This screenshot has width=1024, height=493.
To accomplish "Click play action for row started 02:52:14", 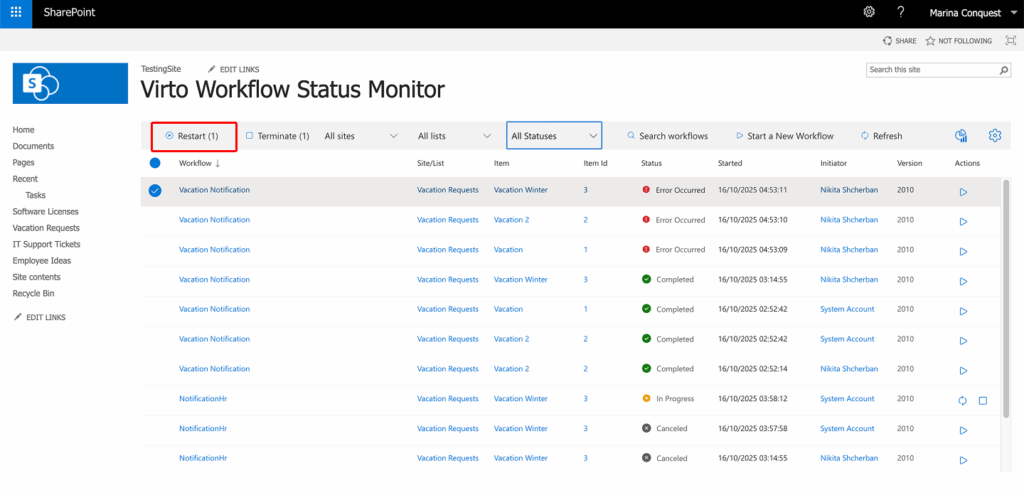I will pyautogui.click(x=963, y=370).
